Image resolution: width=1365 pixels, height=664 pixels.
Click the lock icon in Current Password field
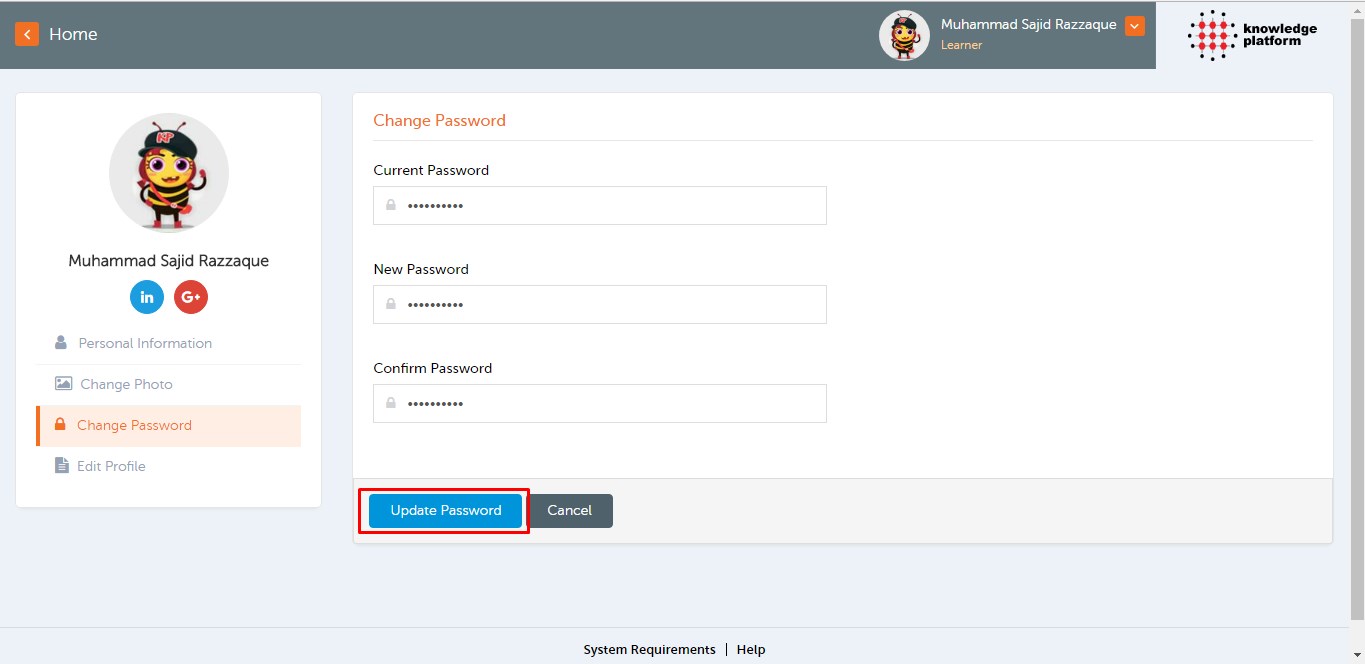pyautogui.click(x=391, y=205)
